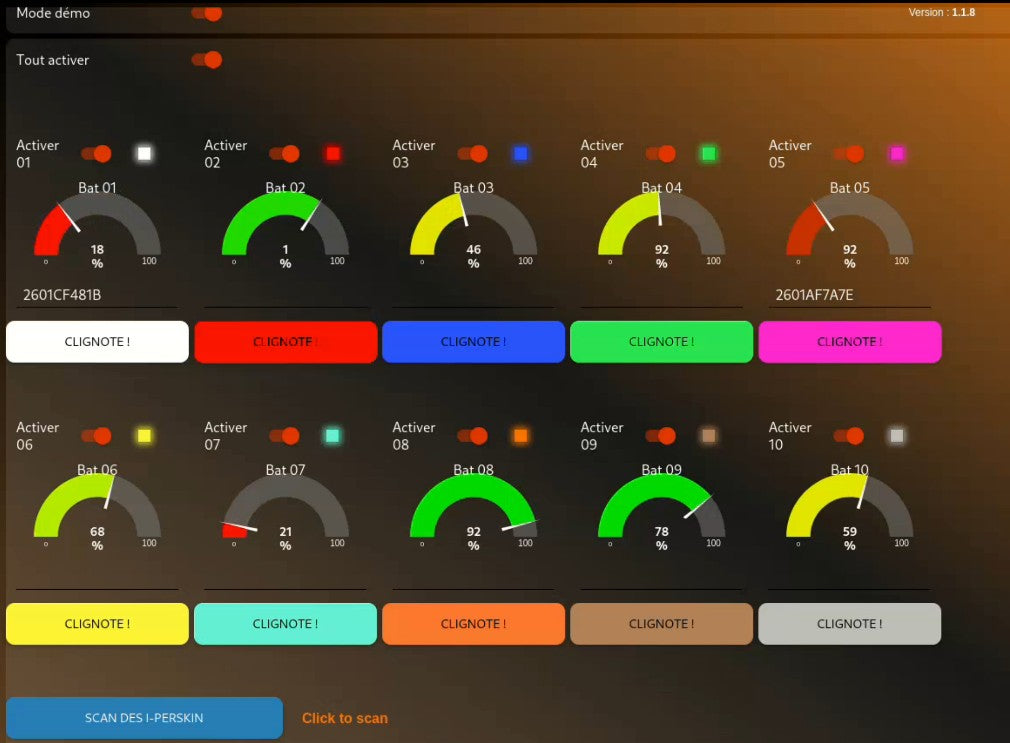Click the green color indicator for Activer 04
The image size is (1010, 743).
(x=709, y=153)
